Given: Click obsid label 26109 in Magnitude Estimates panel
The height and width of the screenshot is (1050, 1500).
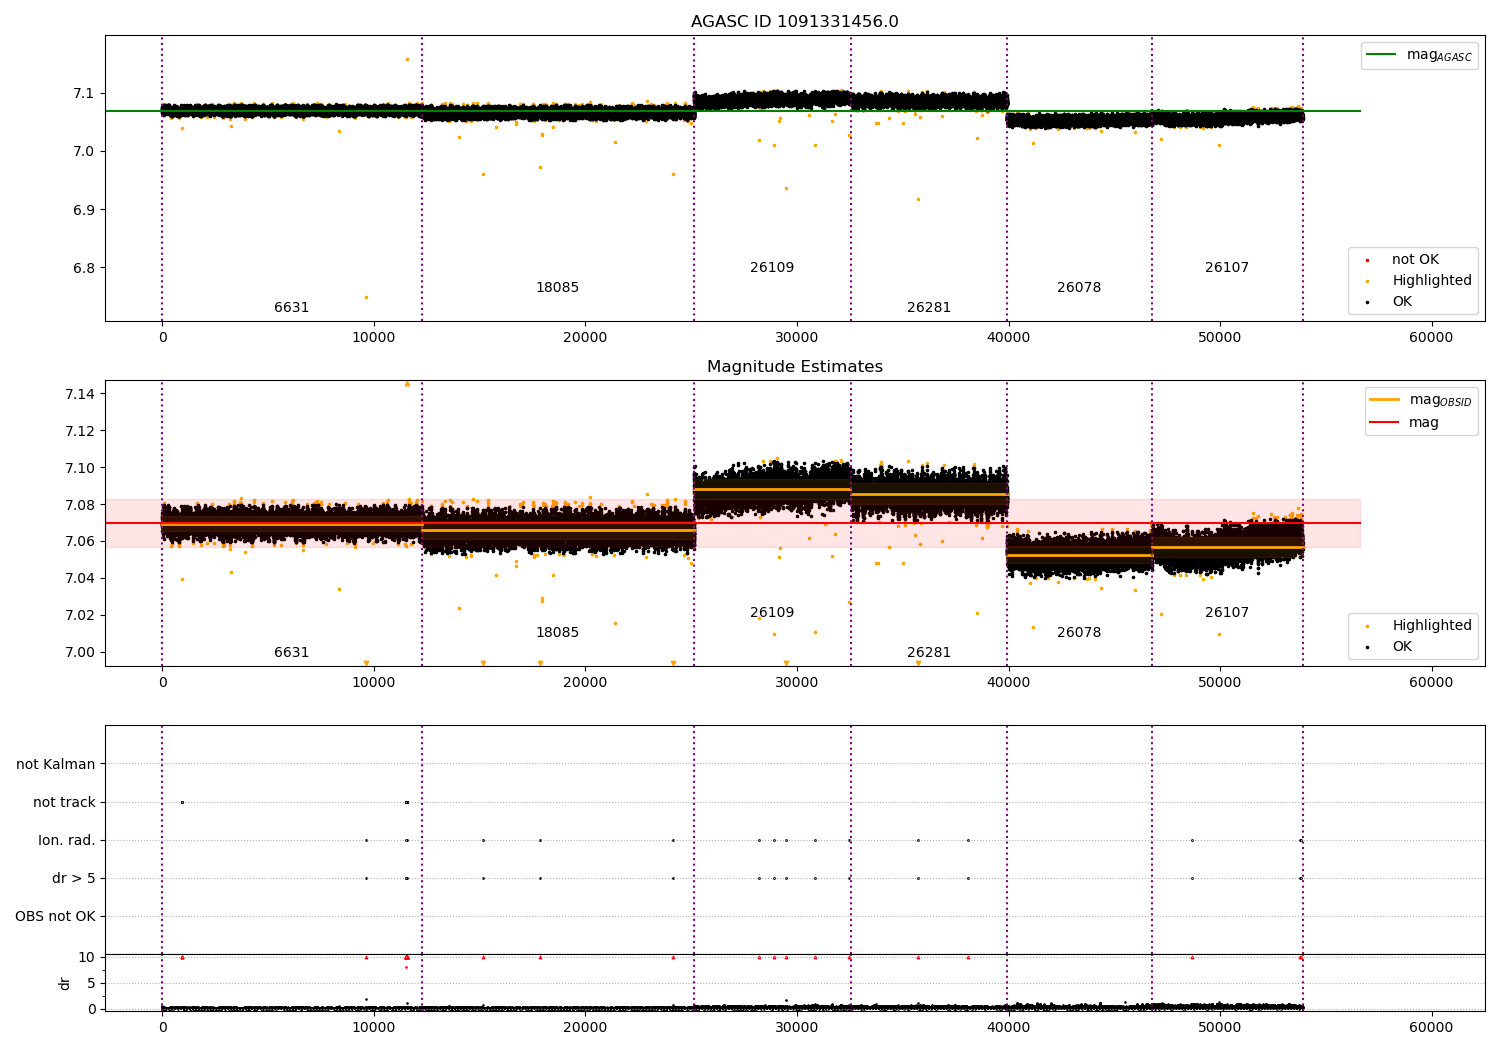Looking at the screenshot, I should click(772, 613).
